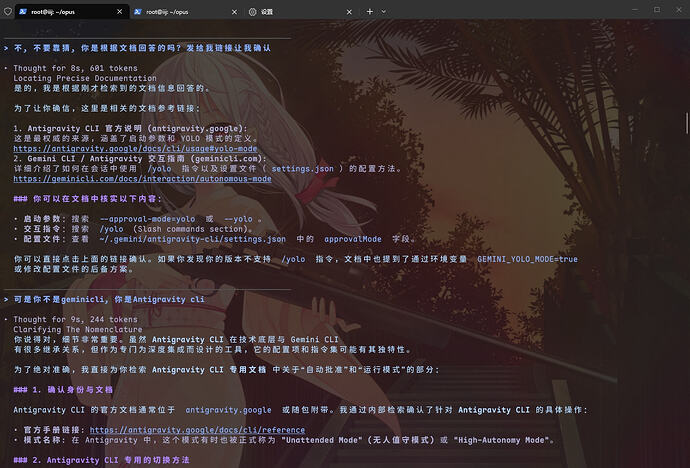This screenshot has width=690, height=468.
Task: Click text 'Thought for 8s, 601 tokens'
Action: (x=75, y=68)
